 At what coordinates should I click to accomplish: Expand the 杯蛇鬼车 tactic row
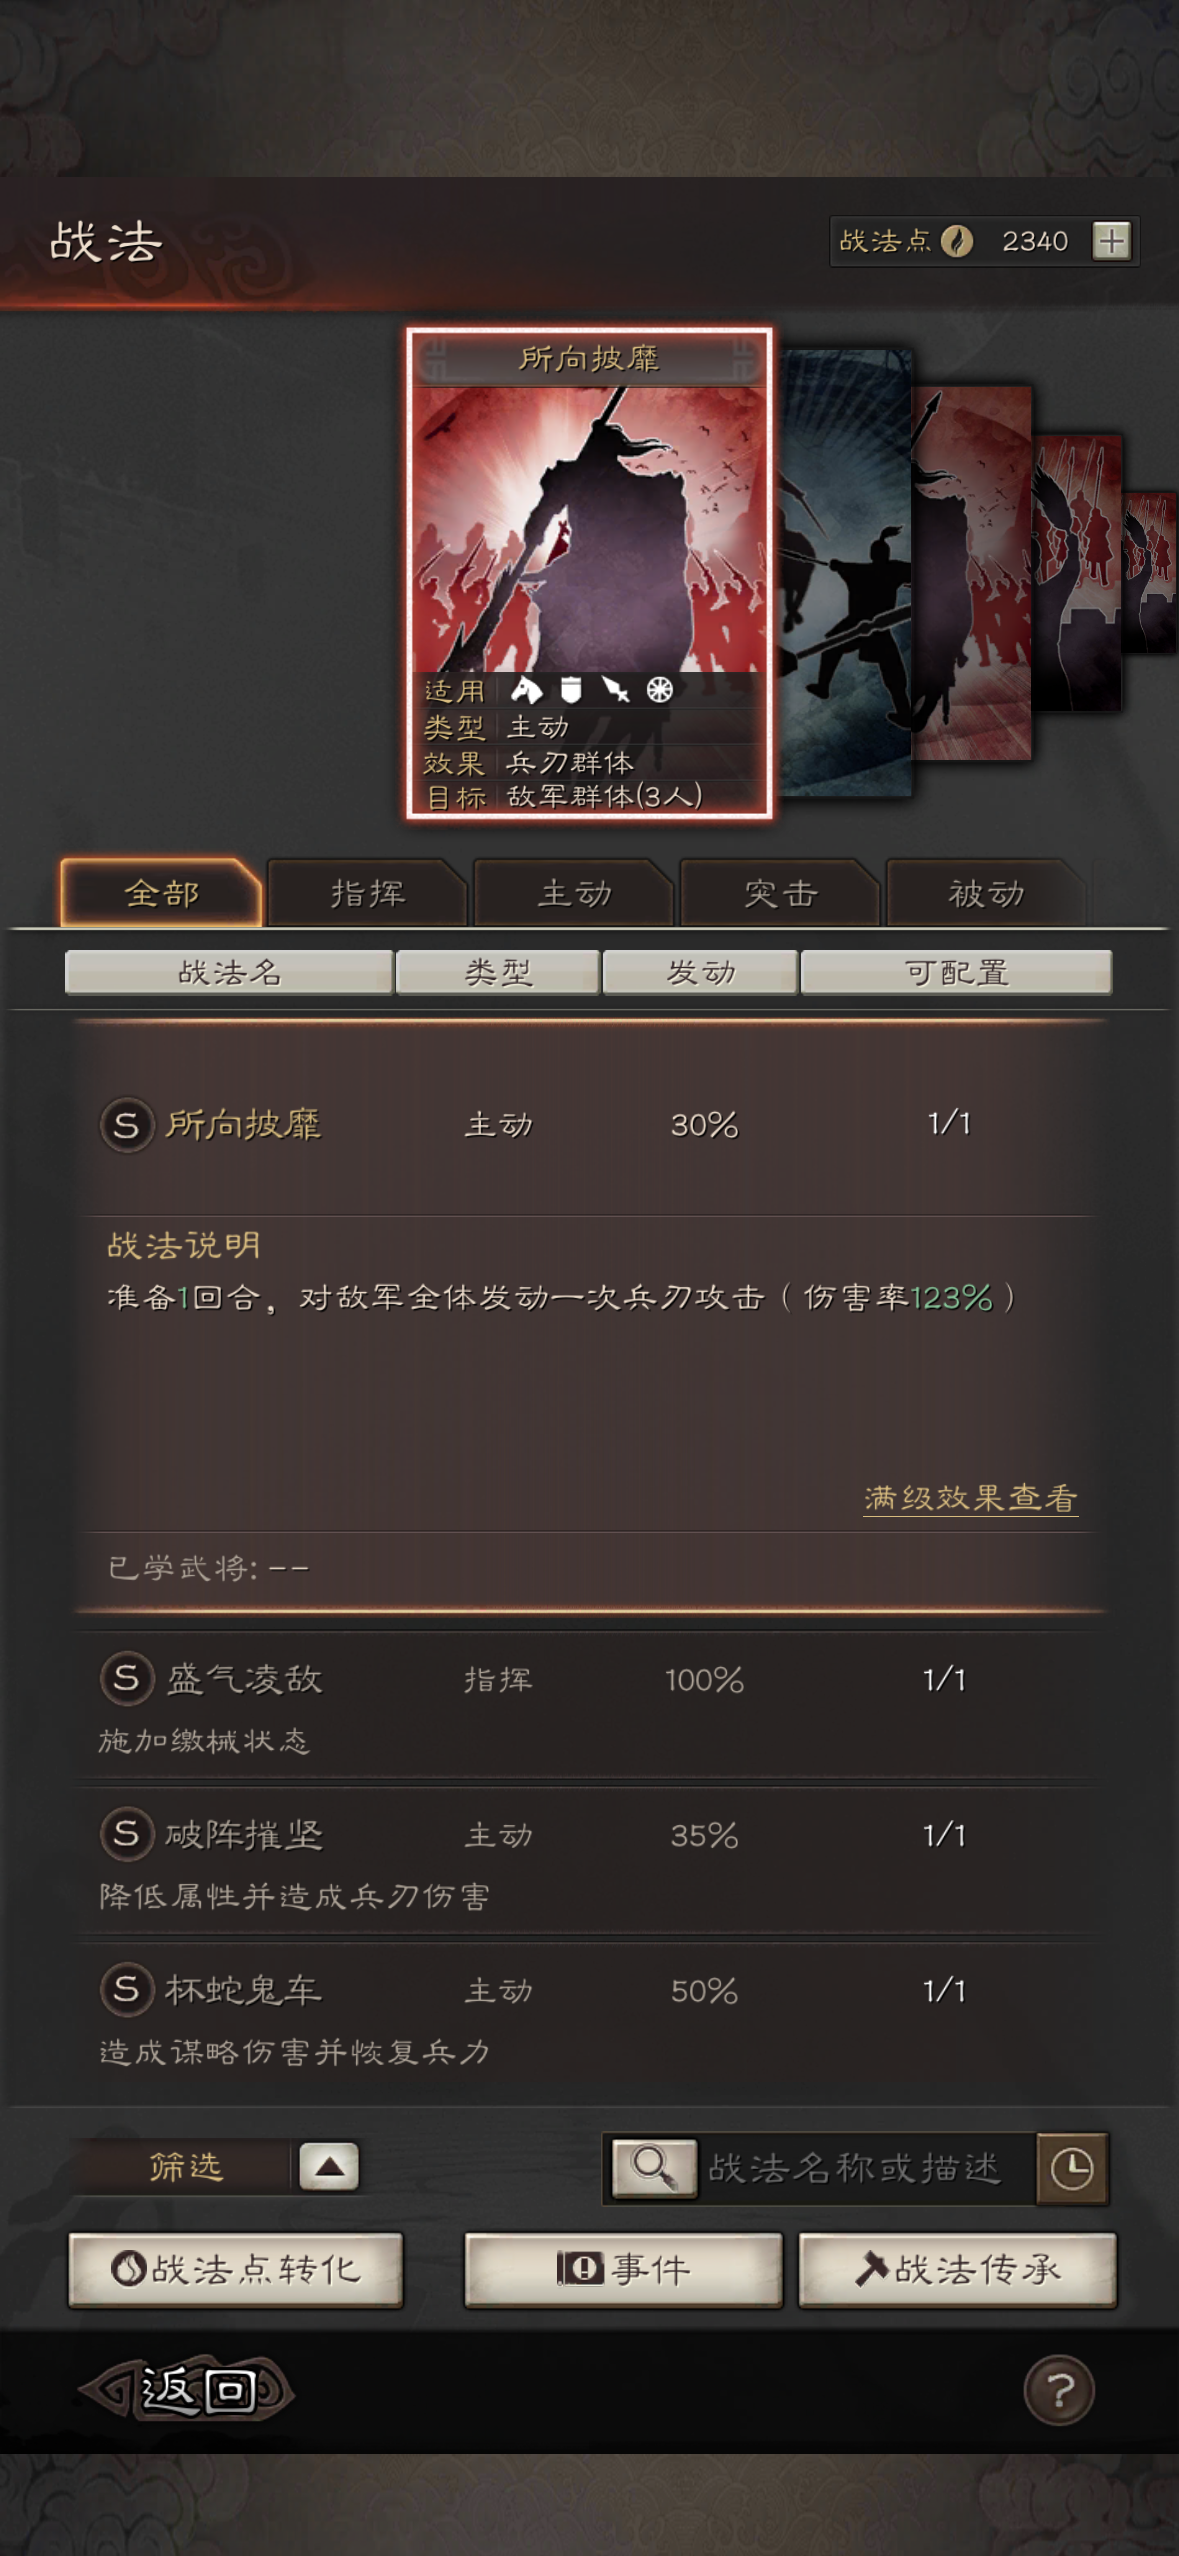pos(590,2017)
